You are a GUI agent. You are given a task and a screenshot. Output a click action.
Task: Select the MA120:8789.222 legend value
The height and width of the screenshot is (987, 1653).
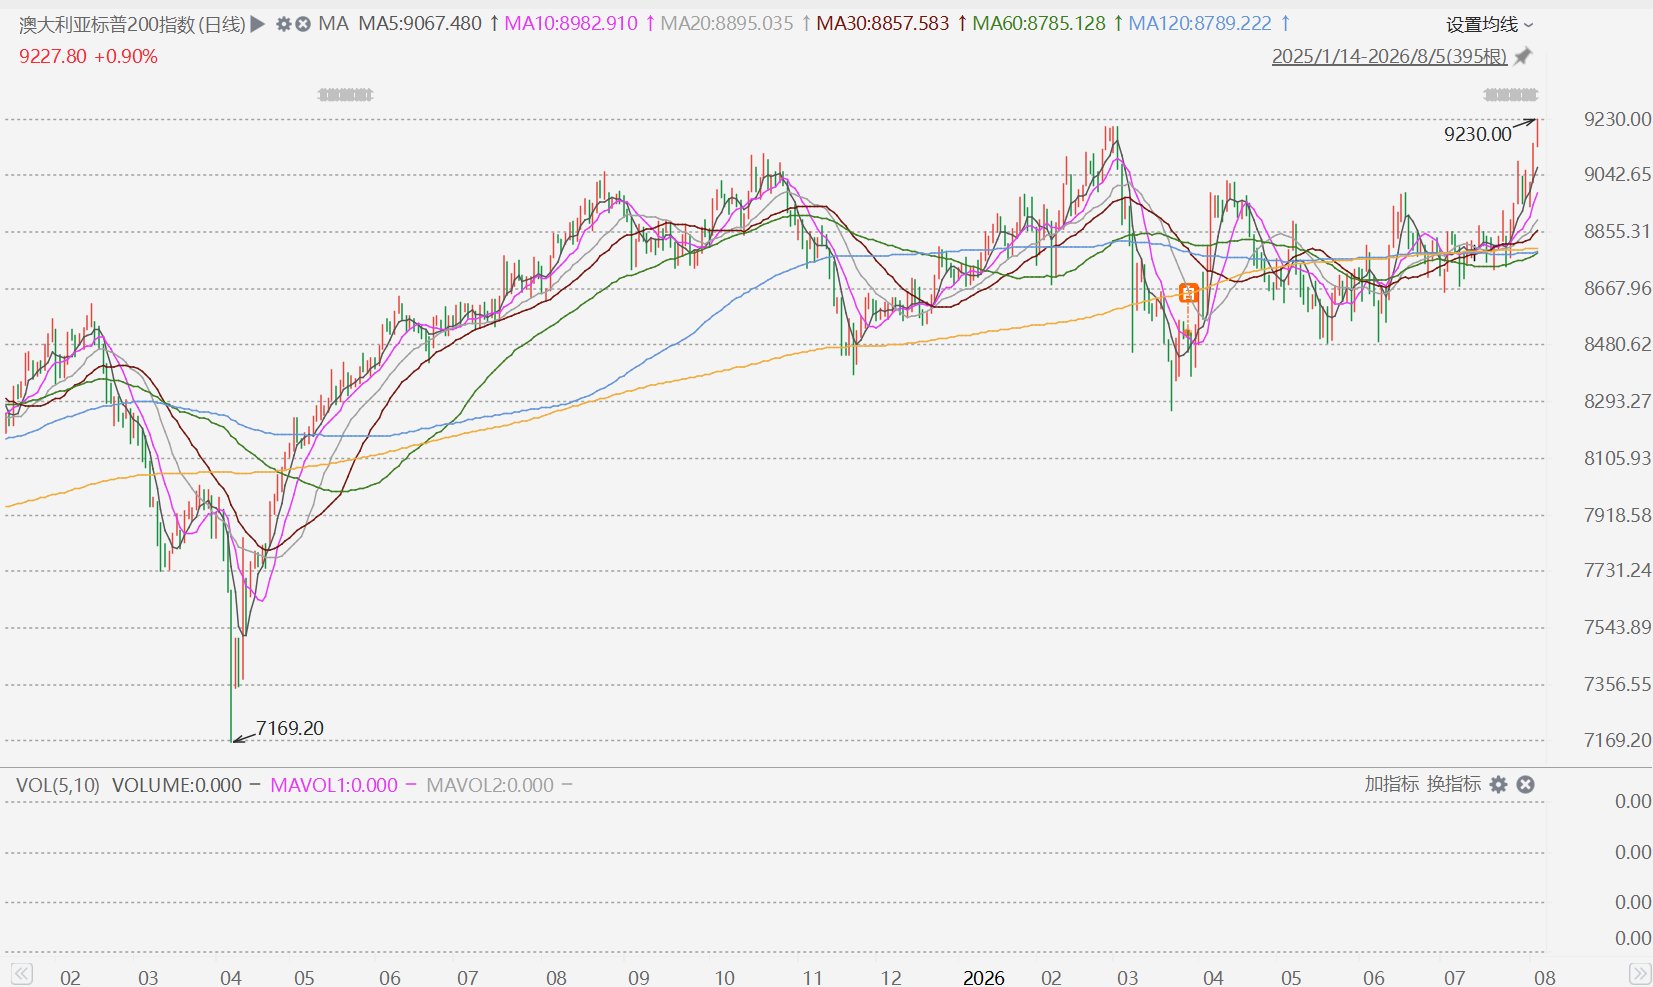[1200, 23]
